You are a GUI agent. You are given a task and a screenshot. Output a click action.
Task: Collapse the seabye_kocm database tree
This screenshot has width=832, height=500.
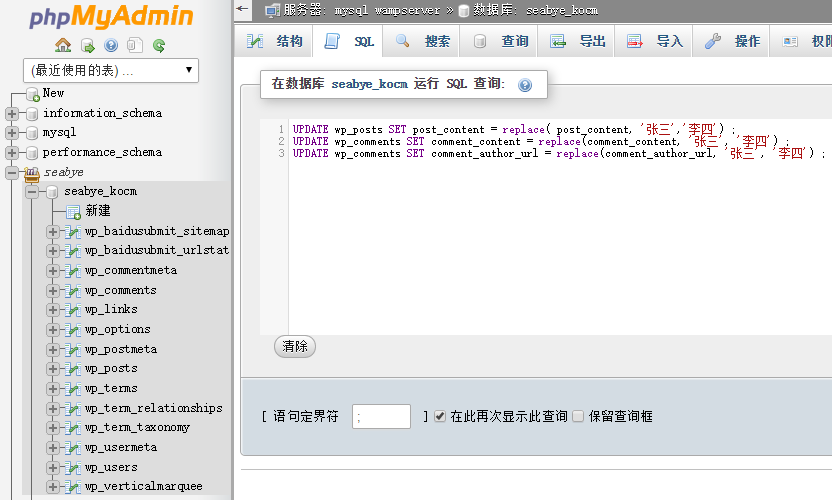click(32, 191)
